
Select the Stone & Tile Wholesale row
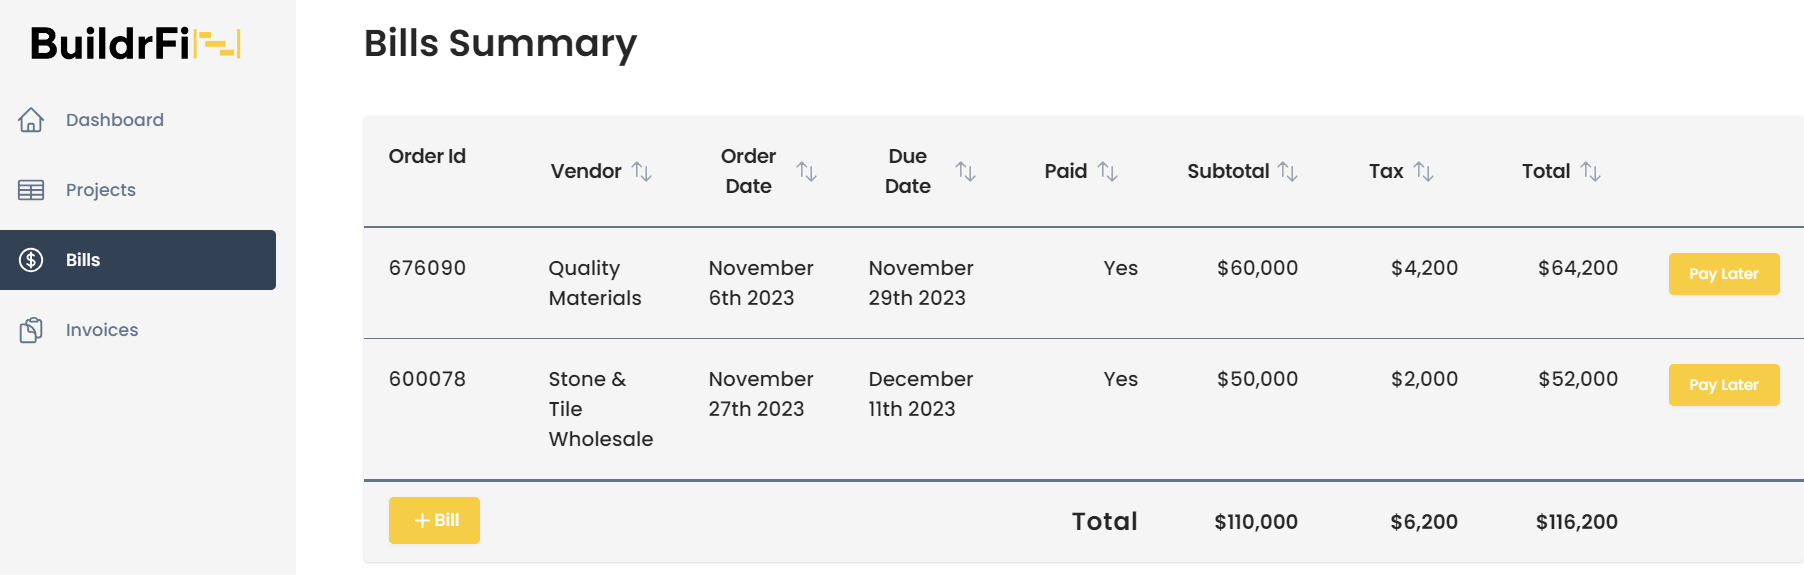pyautogui.click(x=1084, y=409)
